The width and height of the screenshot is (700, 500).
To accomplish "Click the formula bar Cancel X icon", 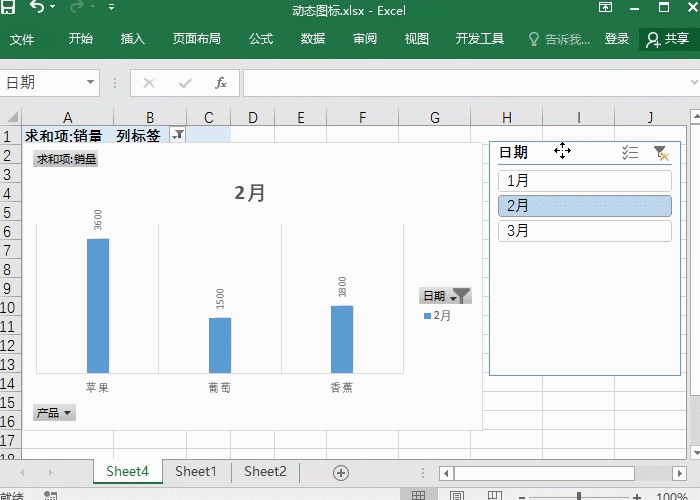I will [149, 83].
